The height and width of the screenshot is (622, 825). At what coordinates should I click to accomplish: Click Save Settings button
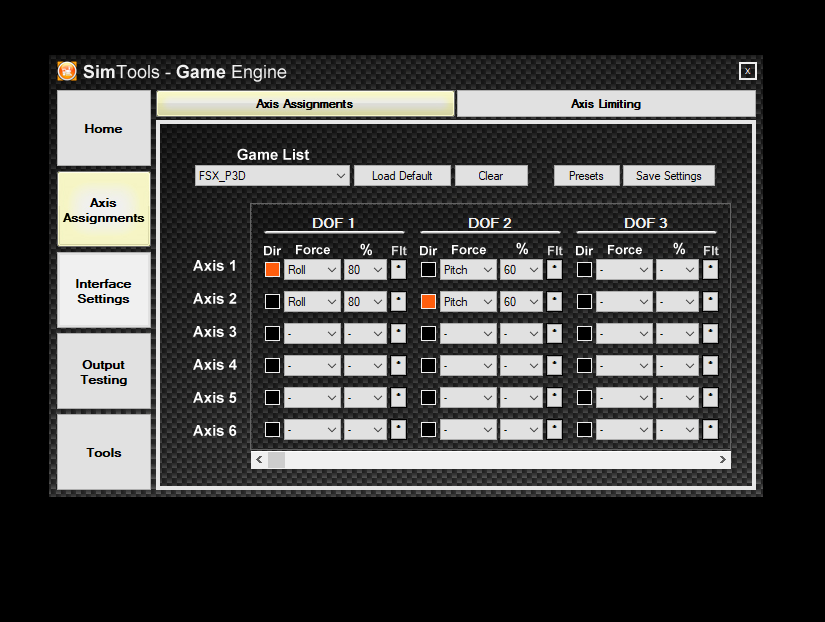(x=669, y=176)
